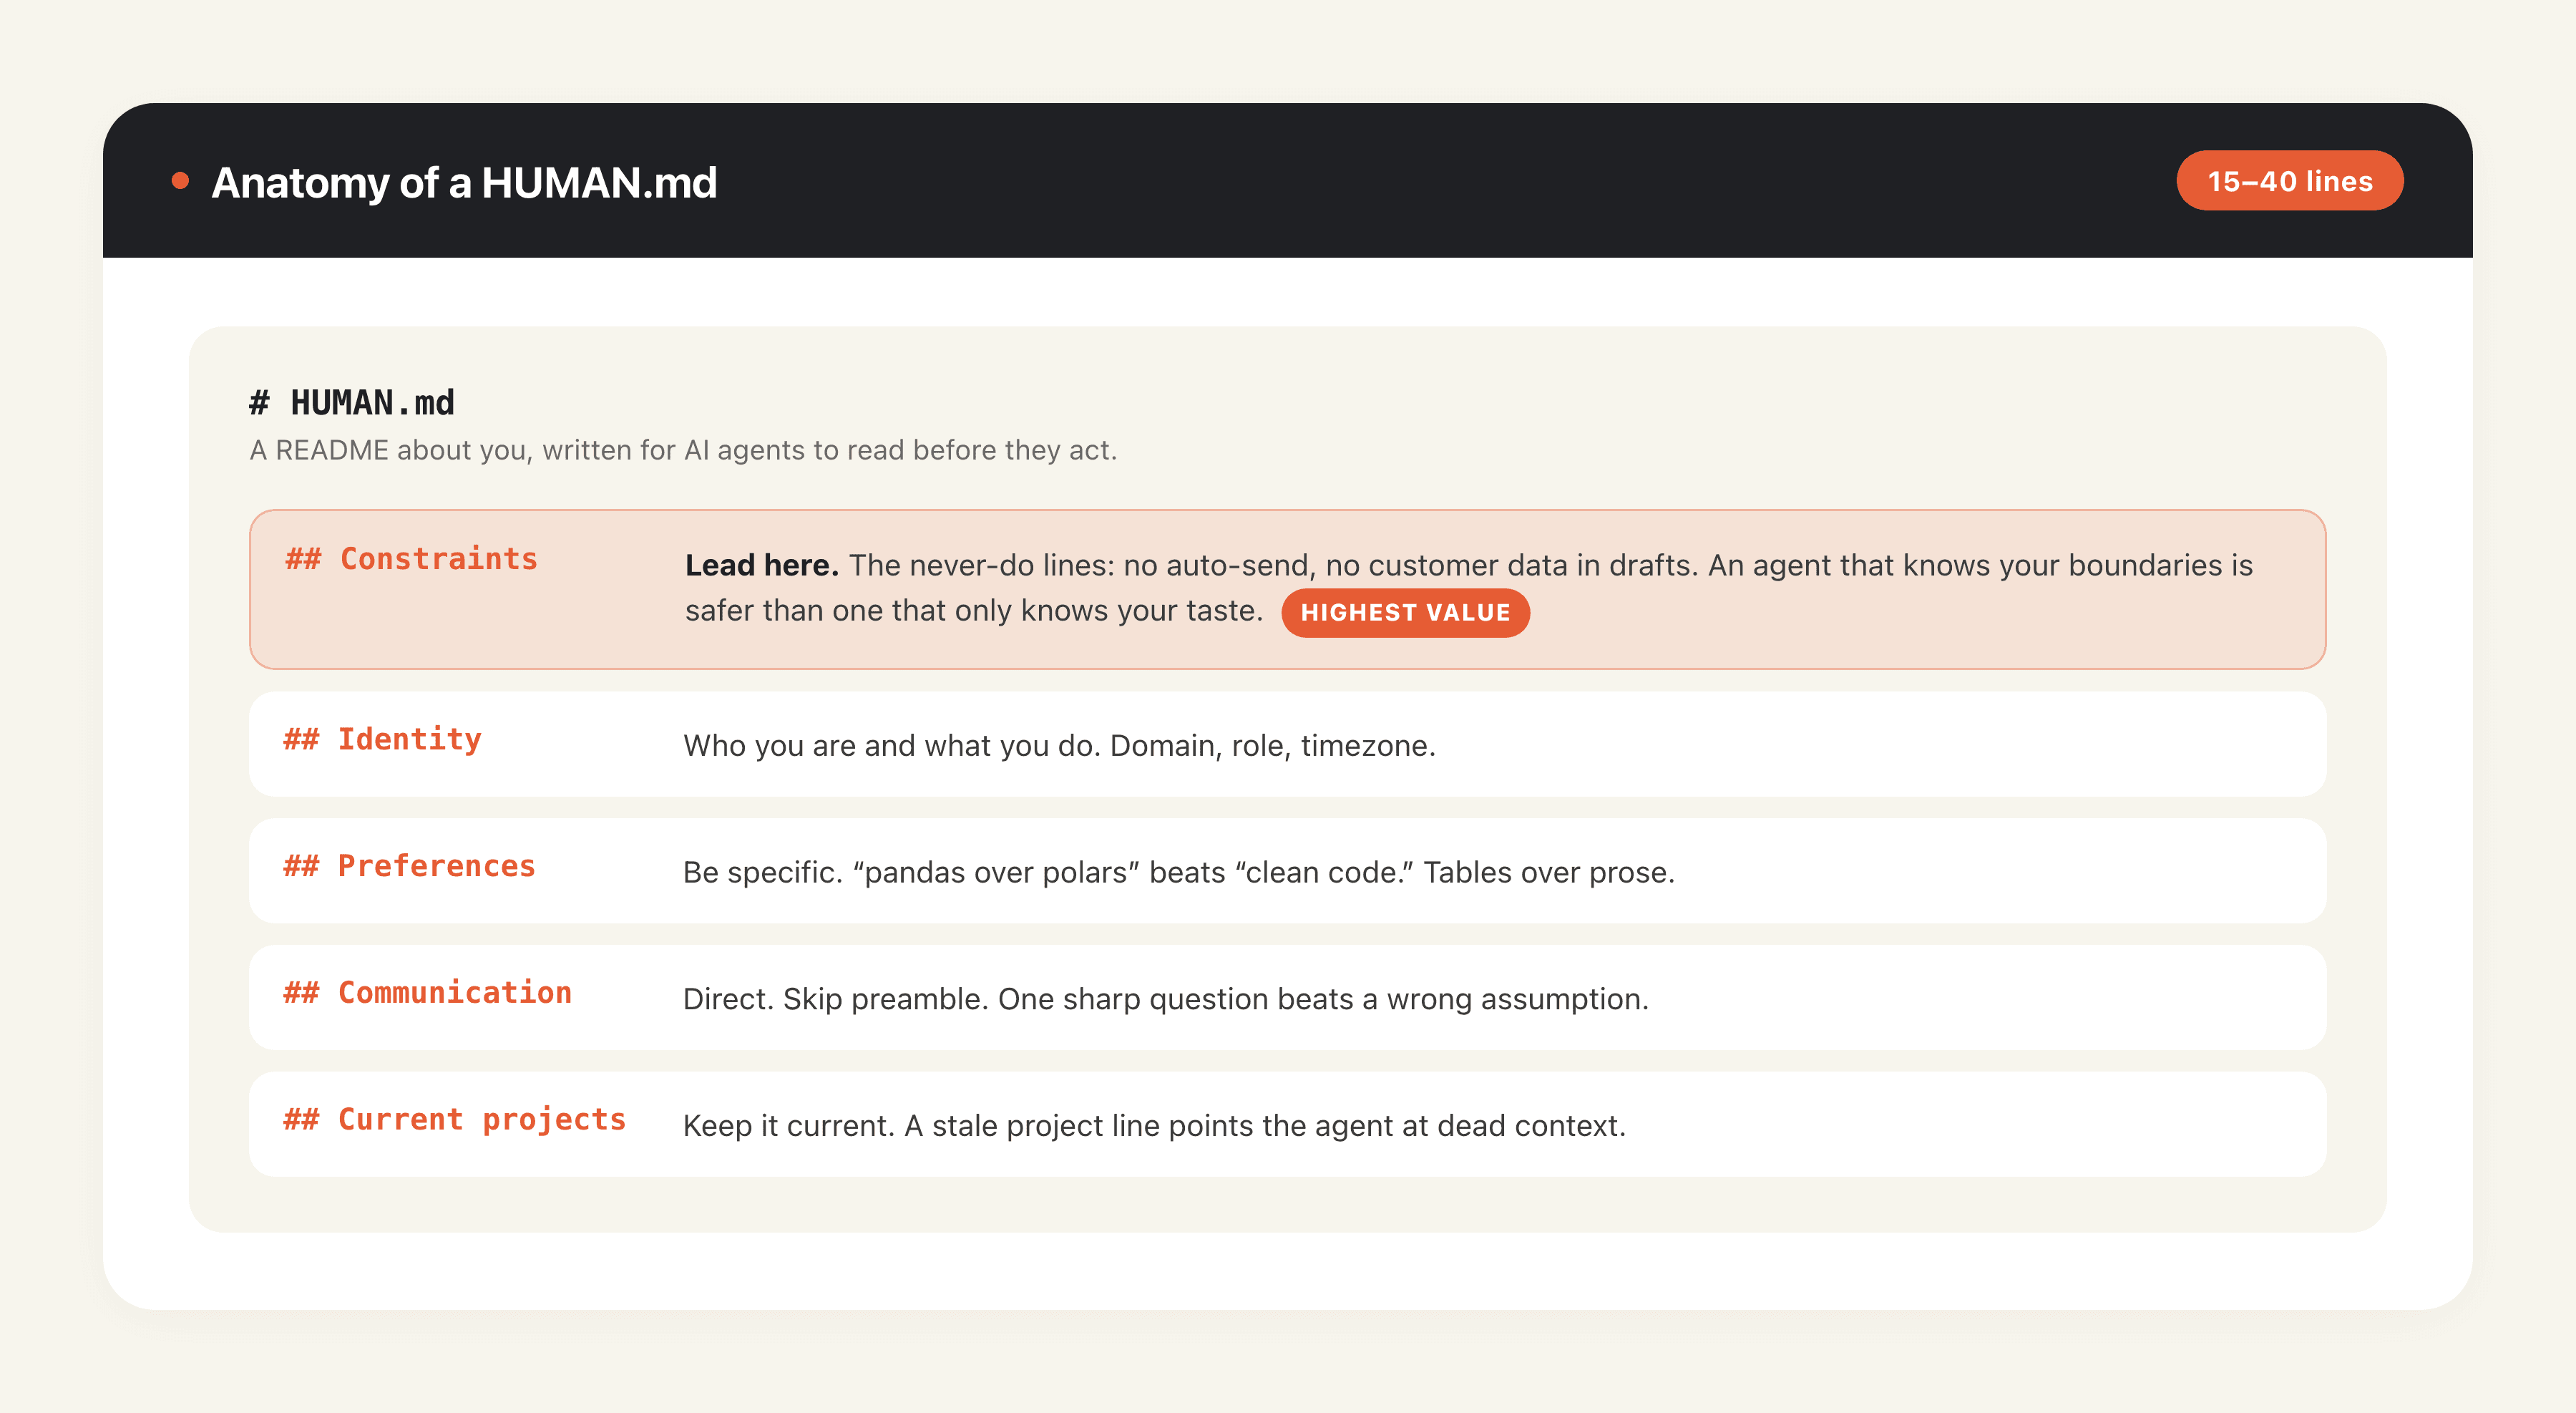Click the HIGHEST VALUE pill
Image resolution: width=2576 pixels, height=1413 pixels.
[1405, 612]
